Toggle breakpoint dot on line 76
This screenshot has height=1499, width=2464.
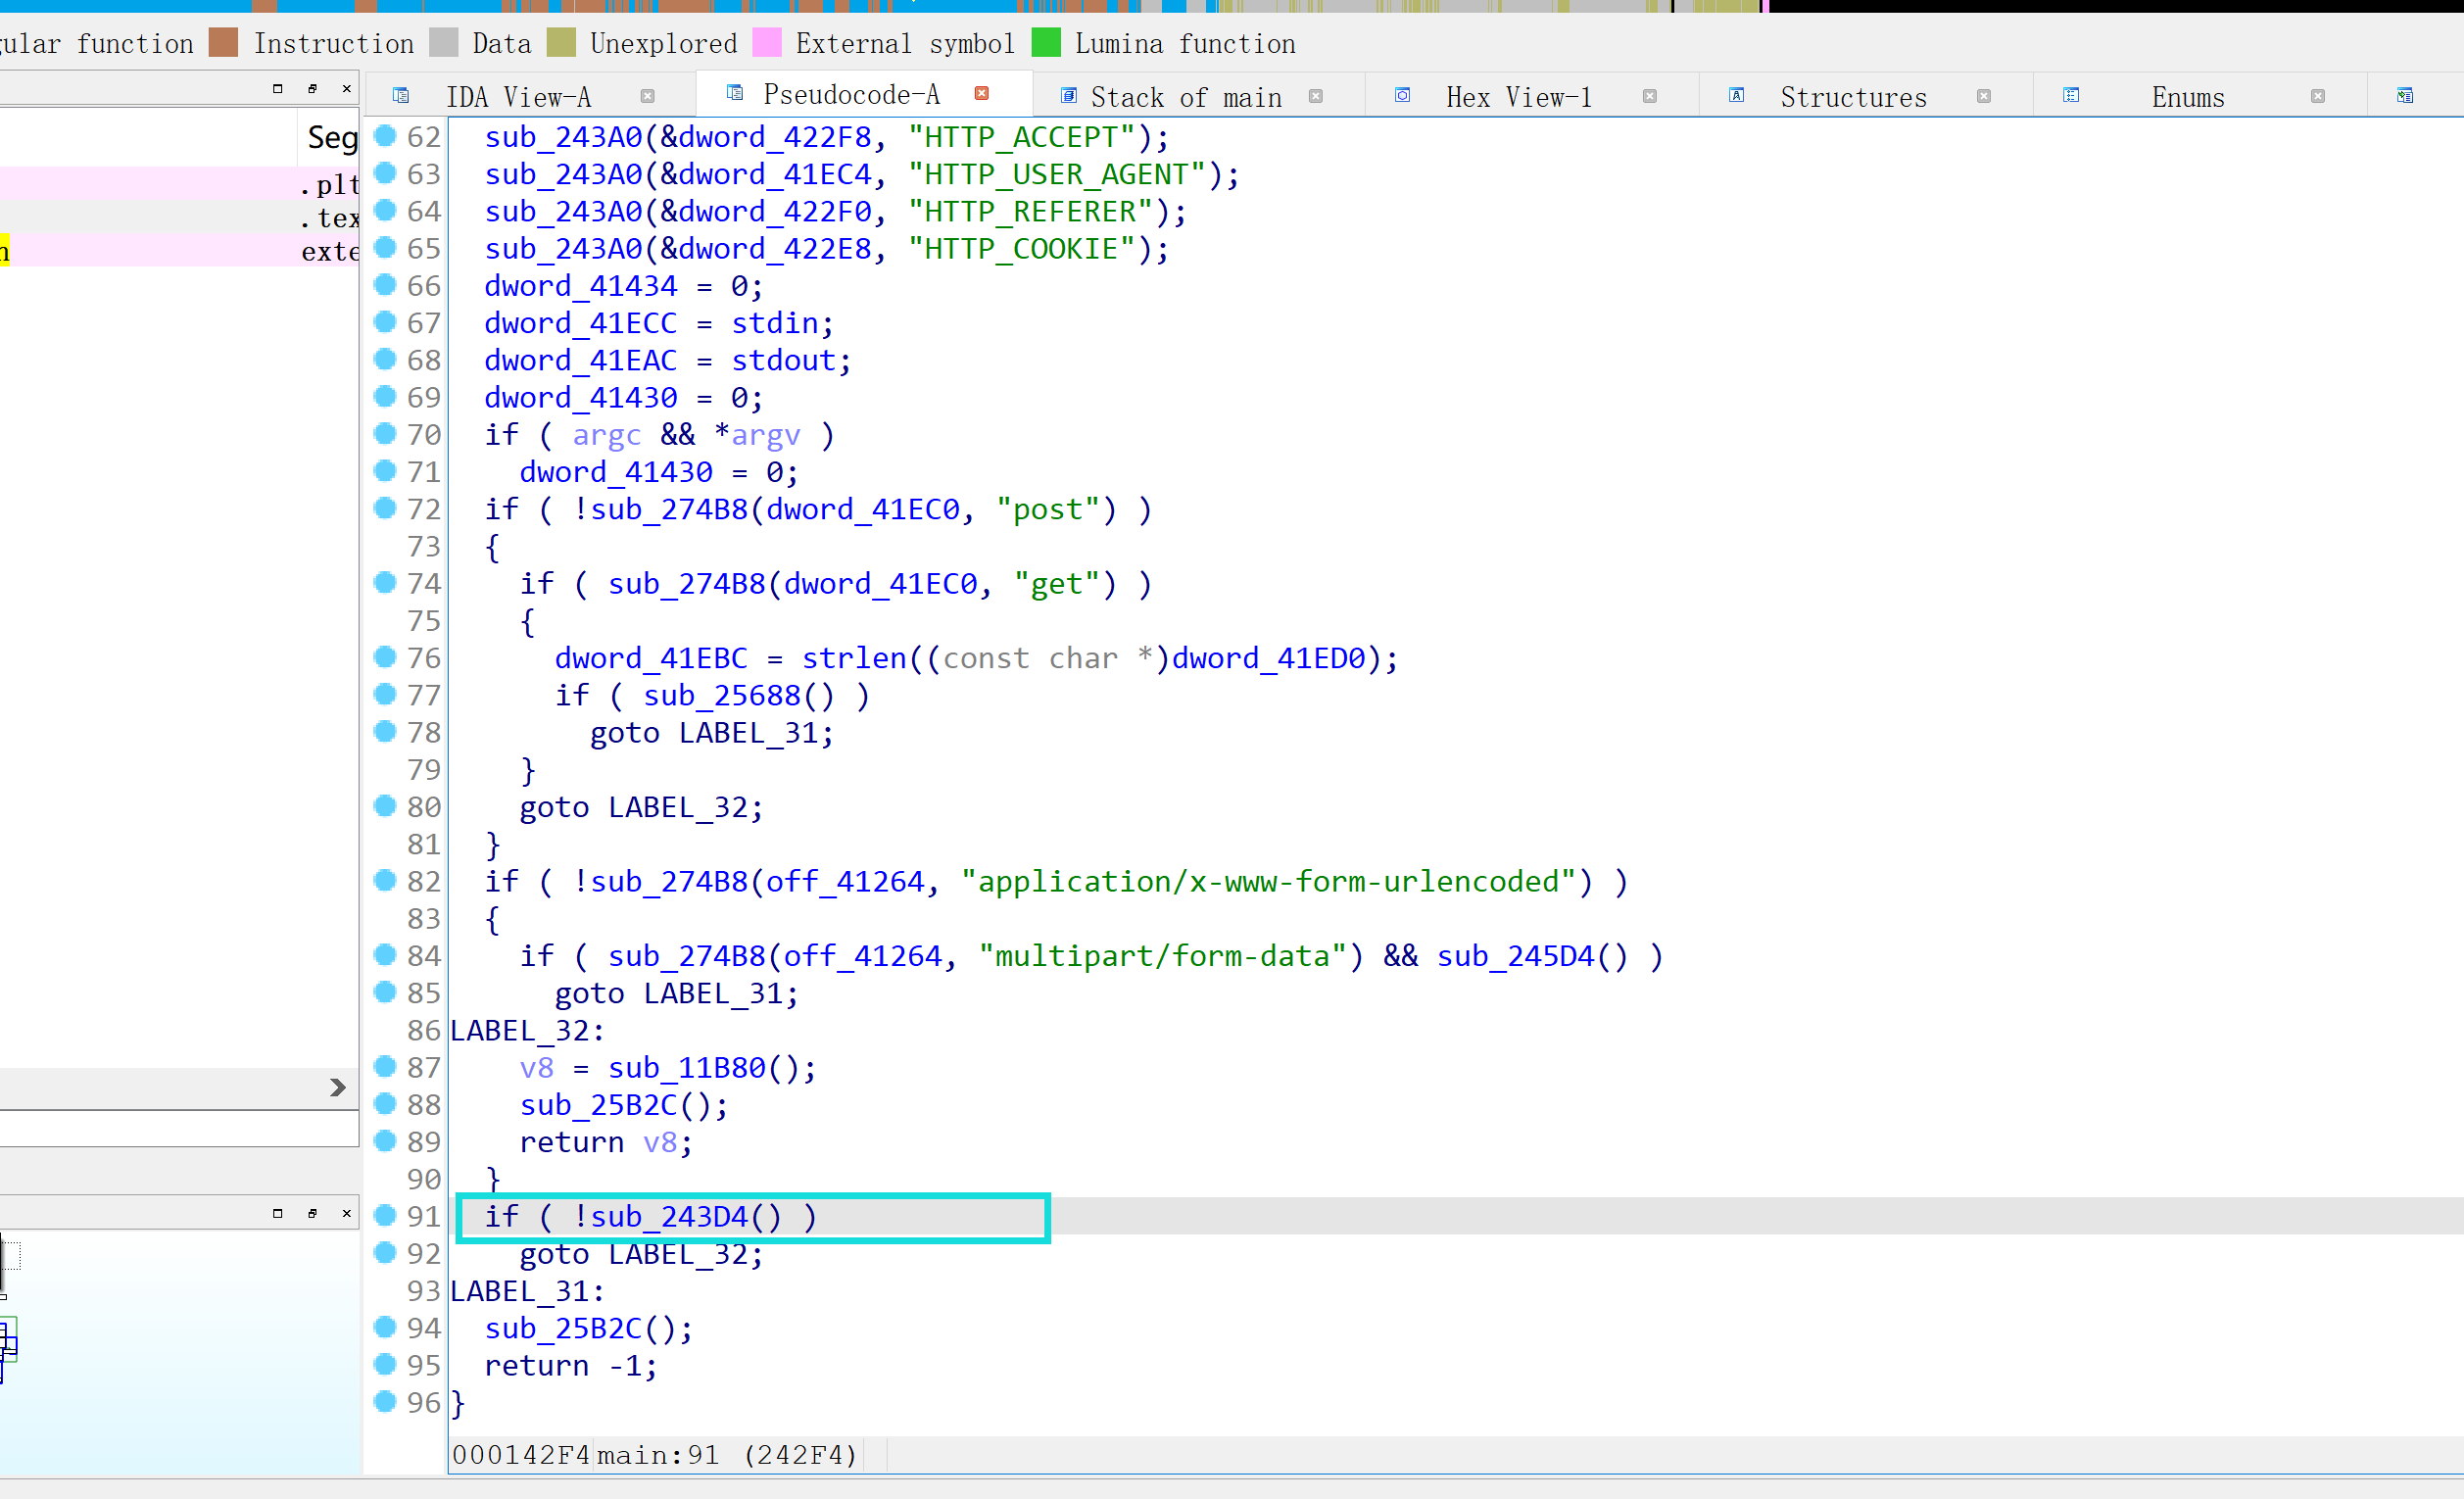point(385,657)
